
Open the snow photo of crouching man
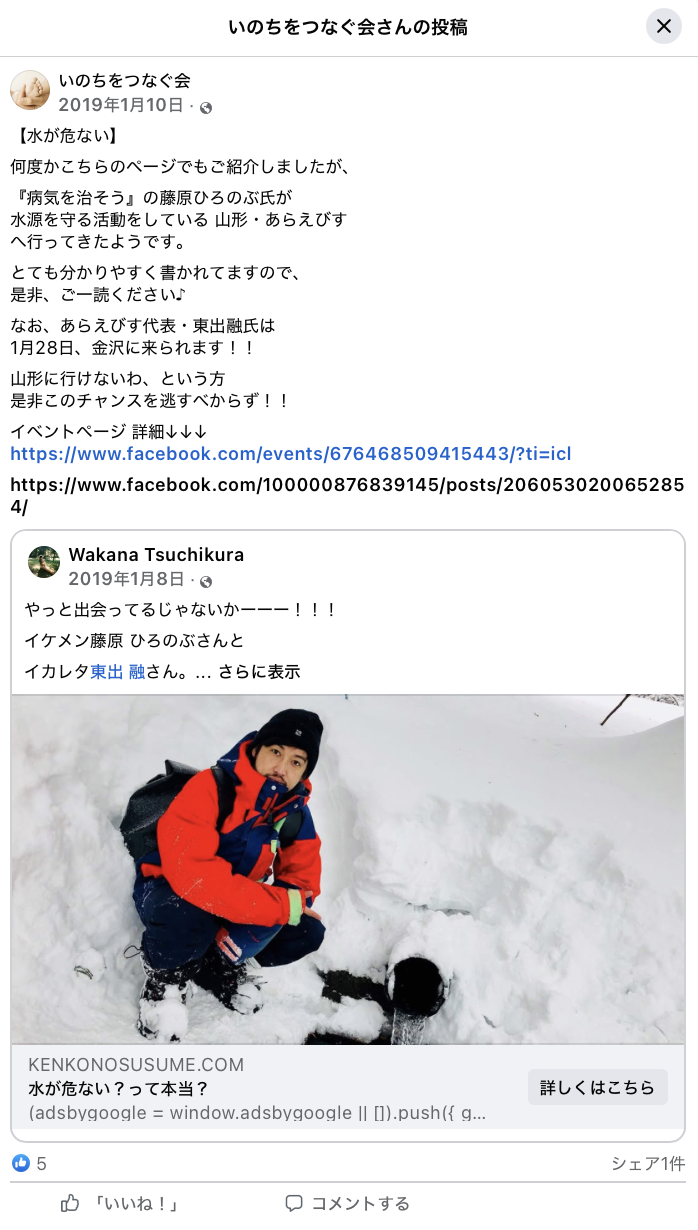pos(348,870)
